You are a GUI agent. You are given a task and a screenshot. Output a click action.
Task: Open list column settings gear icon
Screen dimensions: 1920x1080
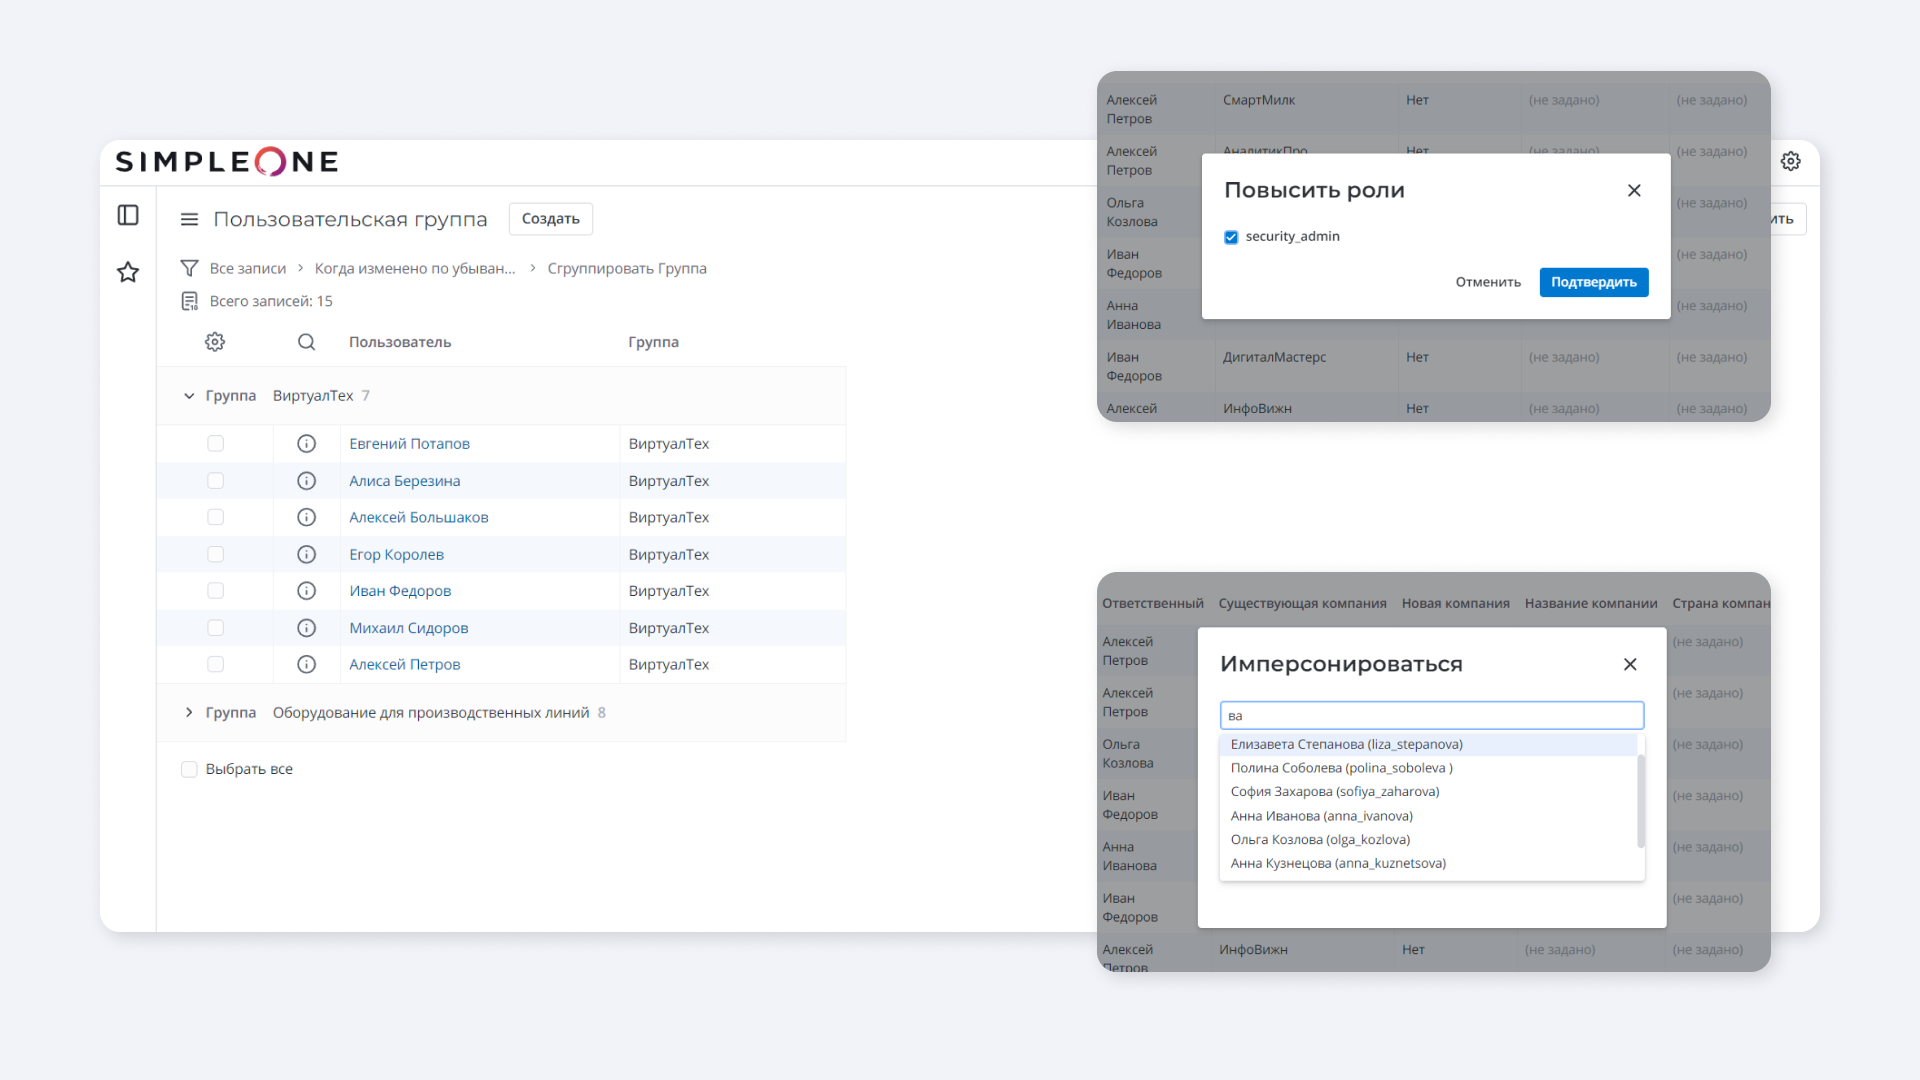(215, 342)
